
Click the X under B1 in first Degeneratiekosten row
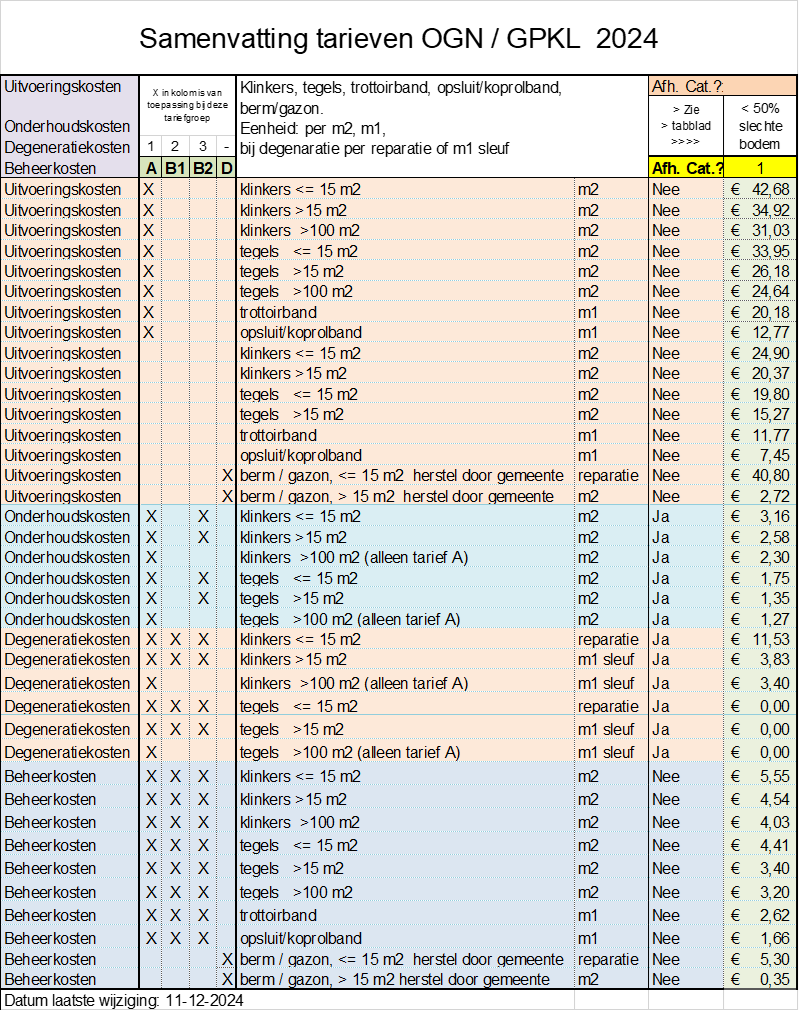(x=176, y=639)
